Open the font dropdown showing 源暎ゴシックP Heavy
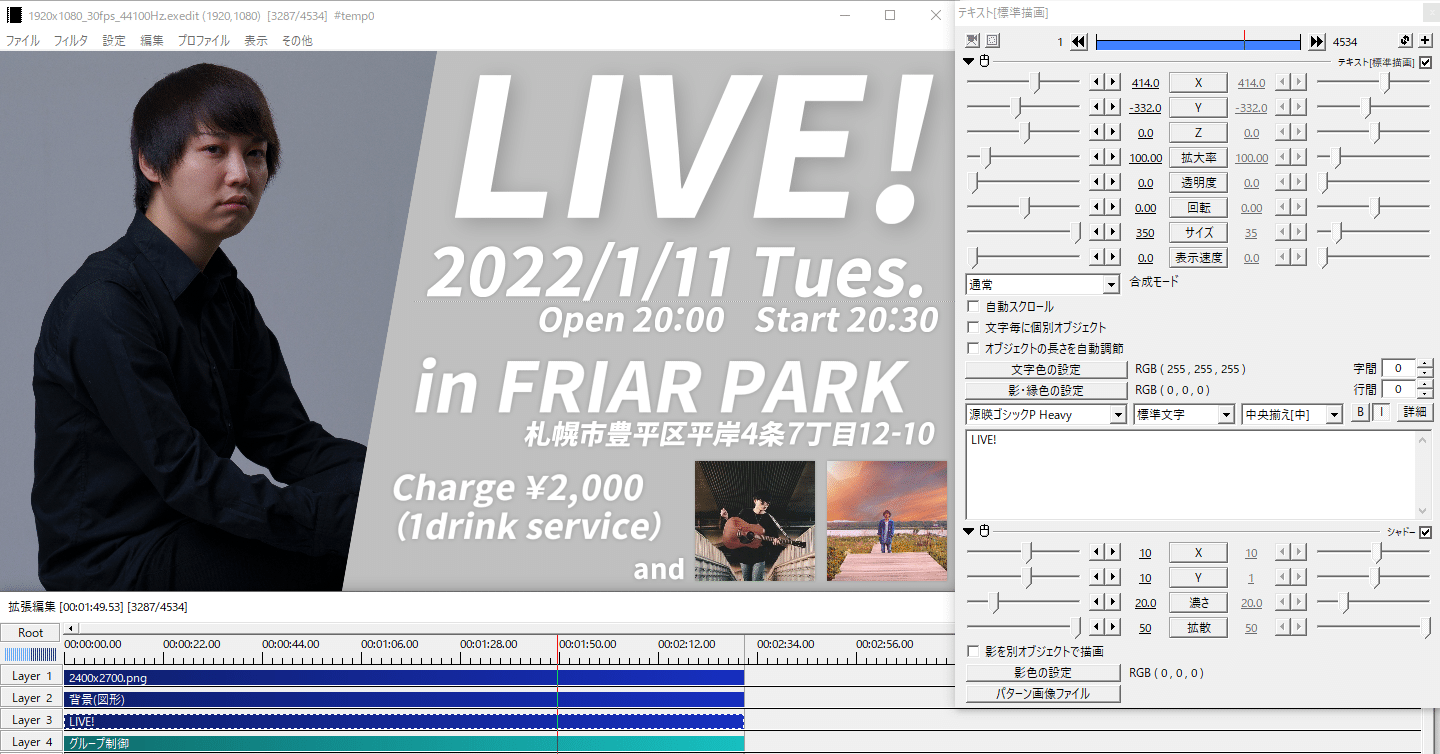 (x=1046, y=414)
